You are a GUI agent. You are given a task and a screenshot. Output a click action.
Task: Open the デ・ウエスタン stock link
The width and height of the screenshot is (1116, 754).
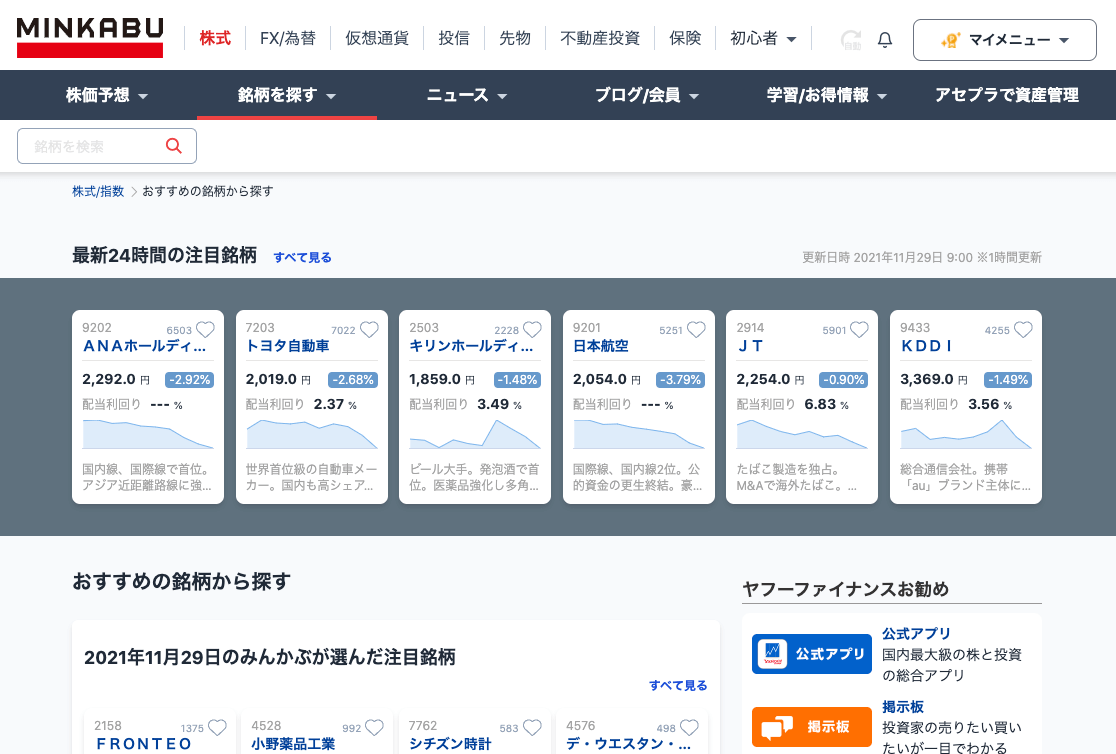click(628, 743)
